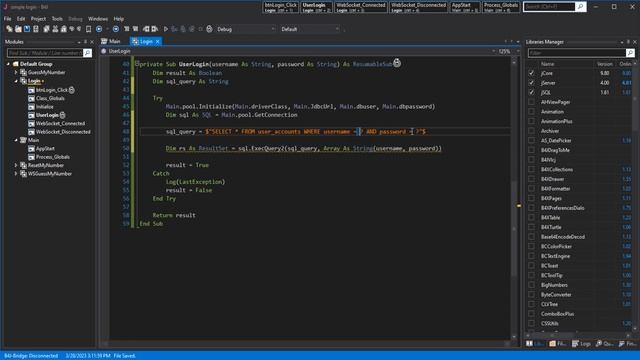Open the Windows menu
The height and width of the screenshot is (360, 640).
pyautogui.click(x=98, y=19)
